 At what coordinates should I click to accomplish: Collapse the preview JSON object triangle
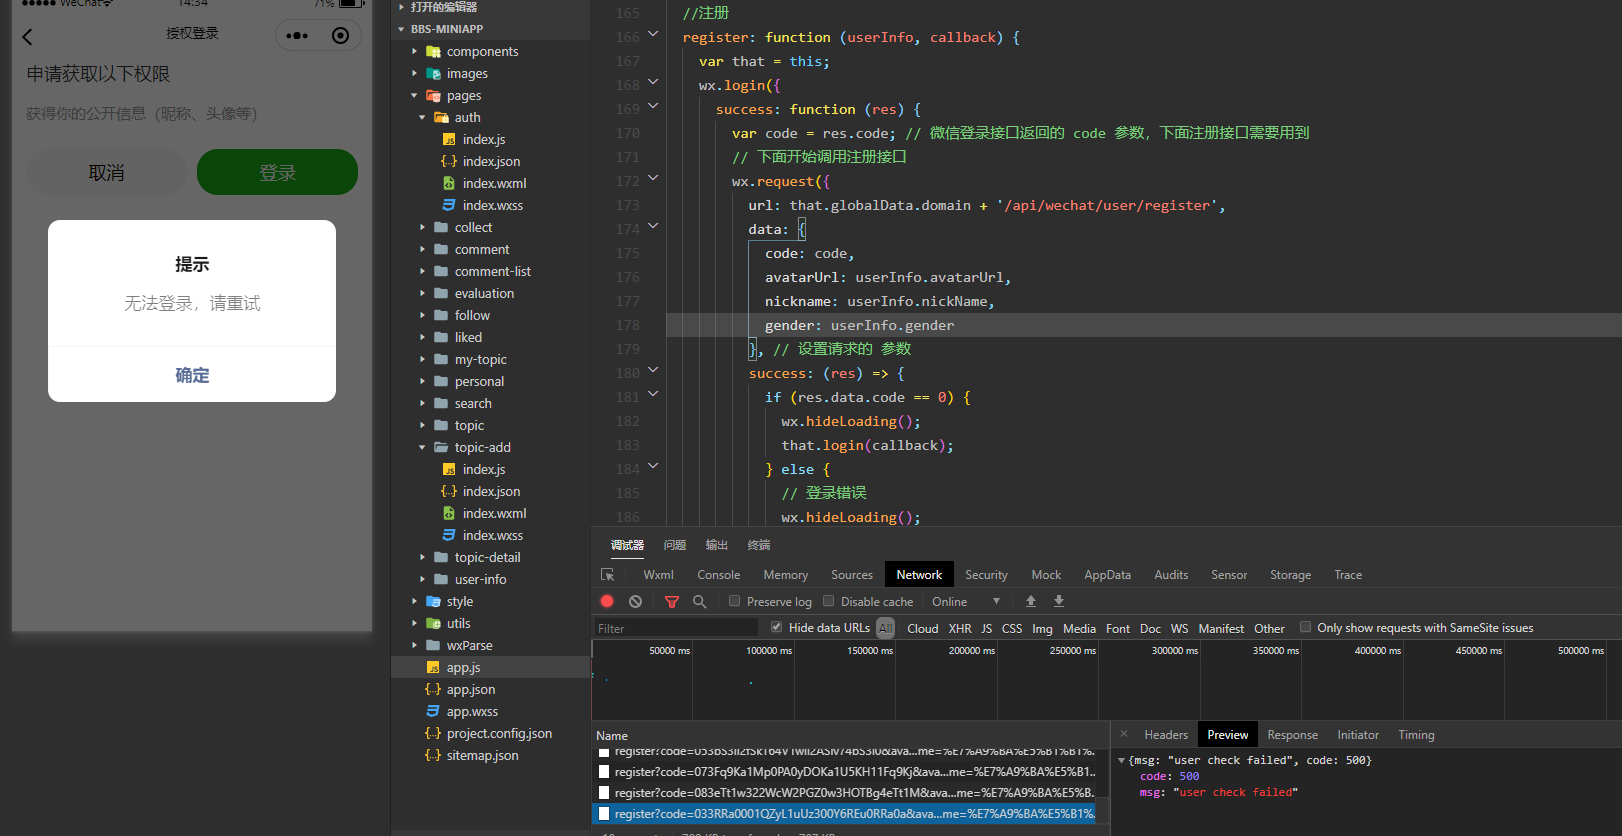coord(1122,760)
